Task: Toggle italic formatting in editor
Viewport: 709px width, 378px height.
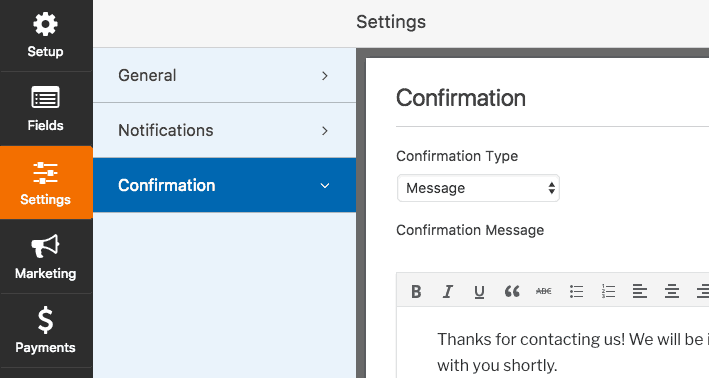Action: point(448,292)
